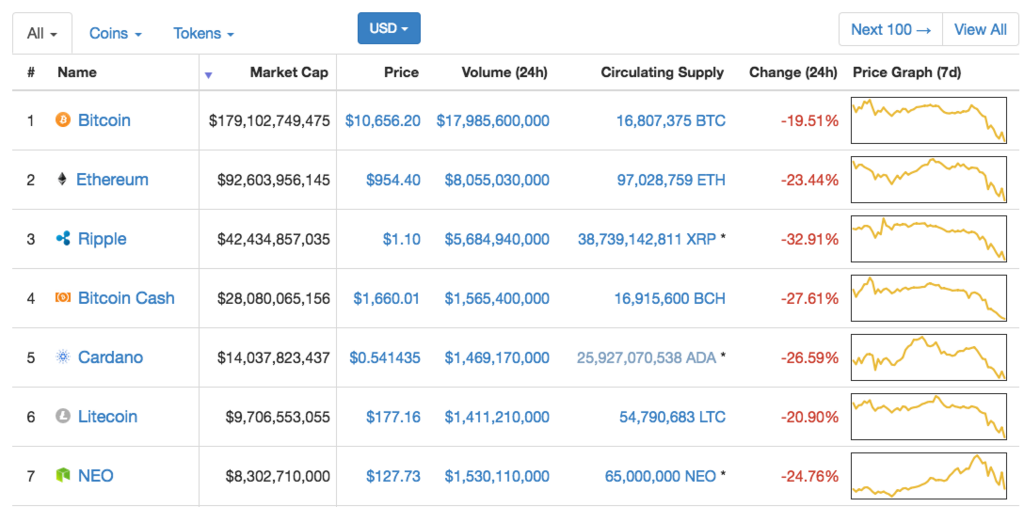Open the Cardano link
The width and height of the screenshot is (1024, 507).
coord(110,357)
